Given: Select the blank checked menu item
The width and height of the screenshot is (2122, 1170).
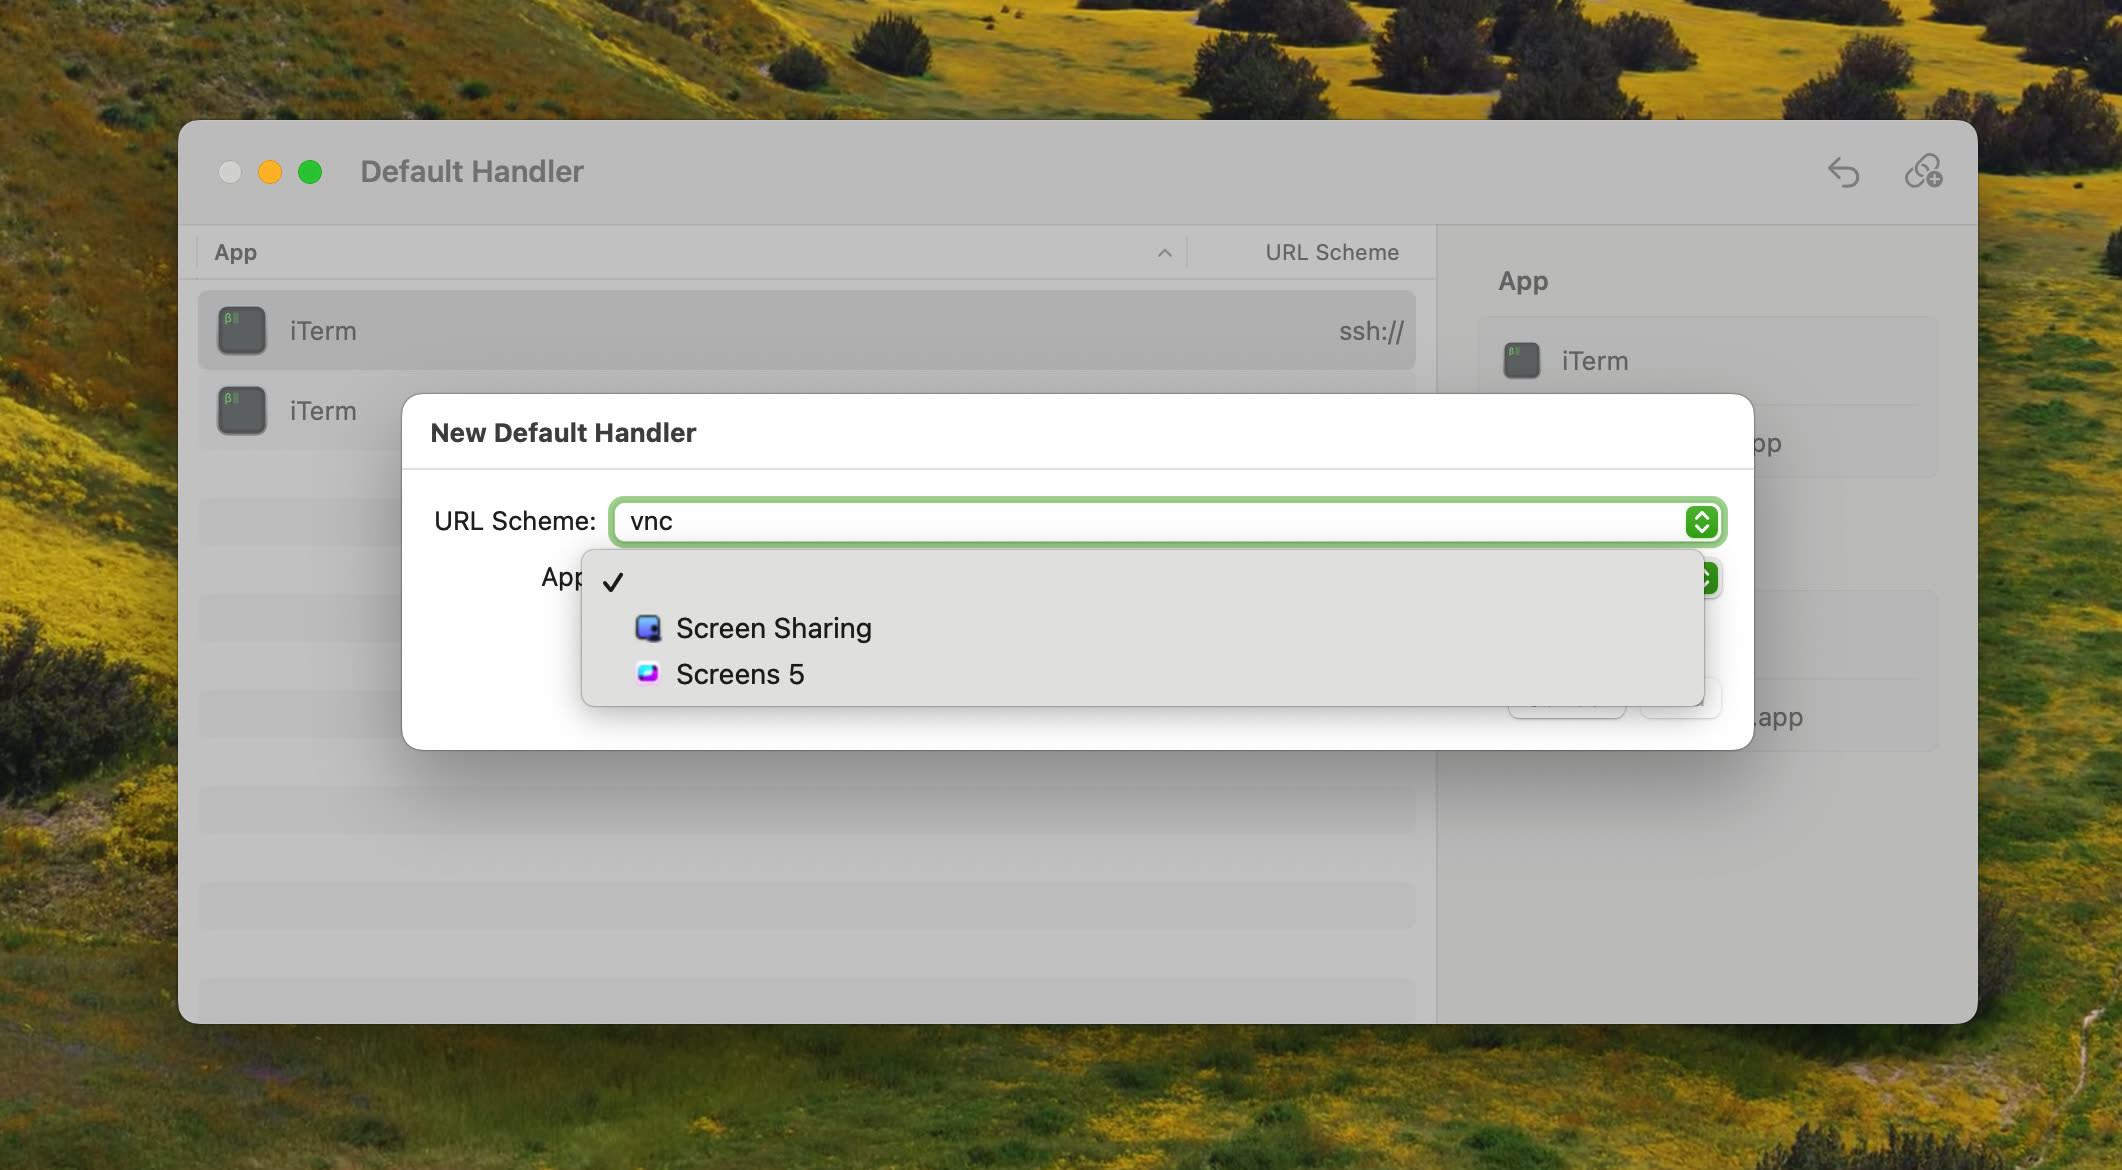Looking at the screenshot, I should (900, 582).
